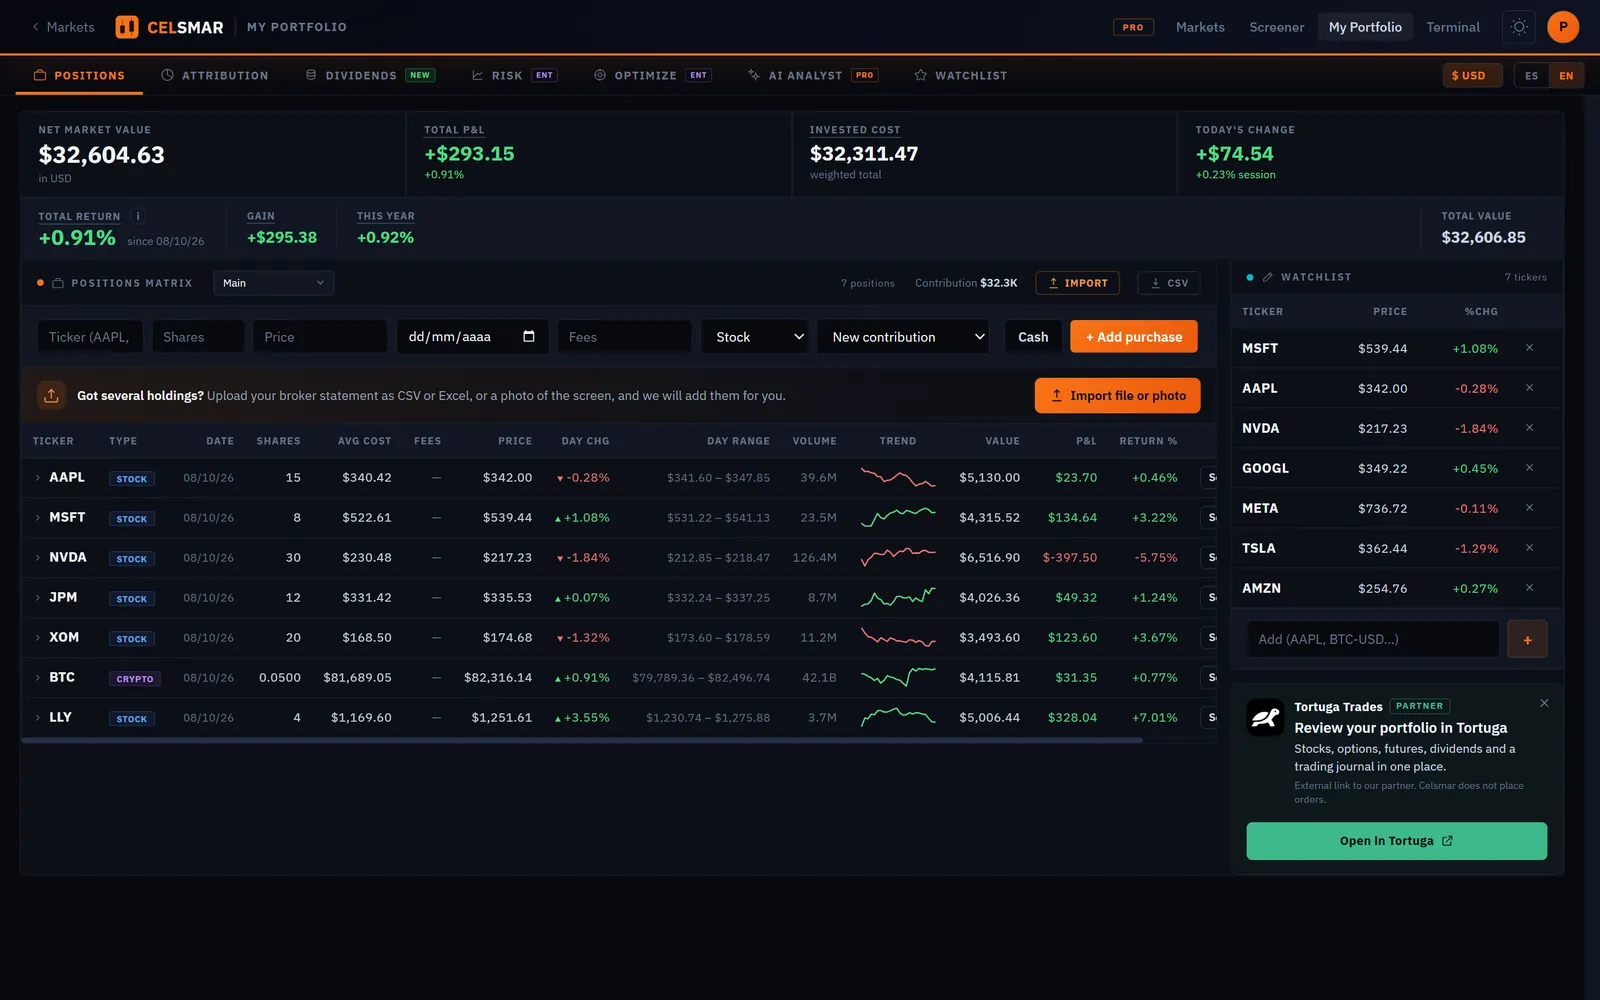The width and height of the screenshot is (1600, 1000).
Task: Click the horizontal scrollbar under positions table
Action: point(582,740)
